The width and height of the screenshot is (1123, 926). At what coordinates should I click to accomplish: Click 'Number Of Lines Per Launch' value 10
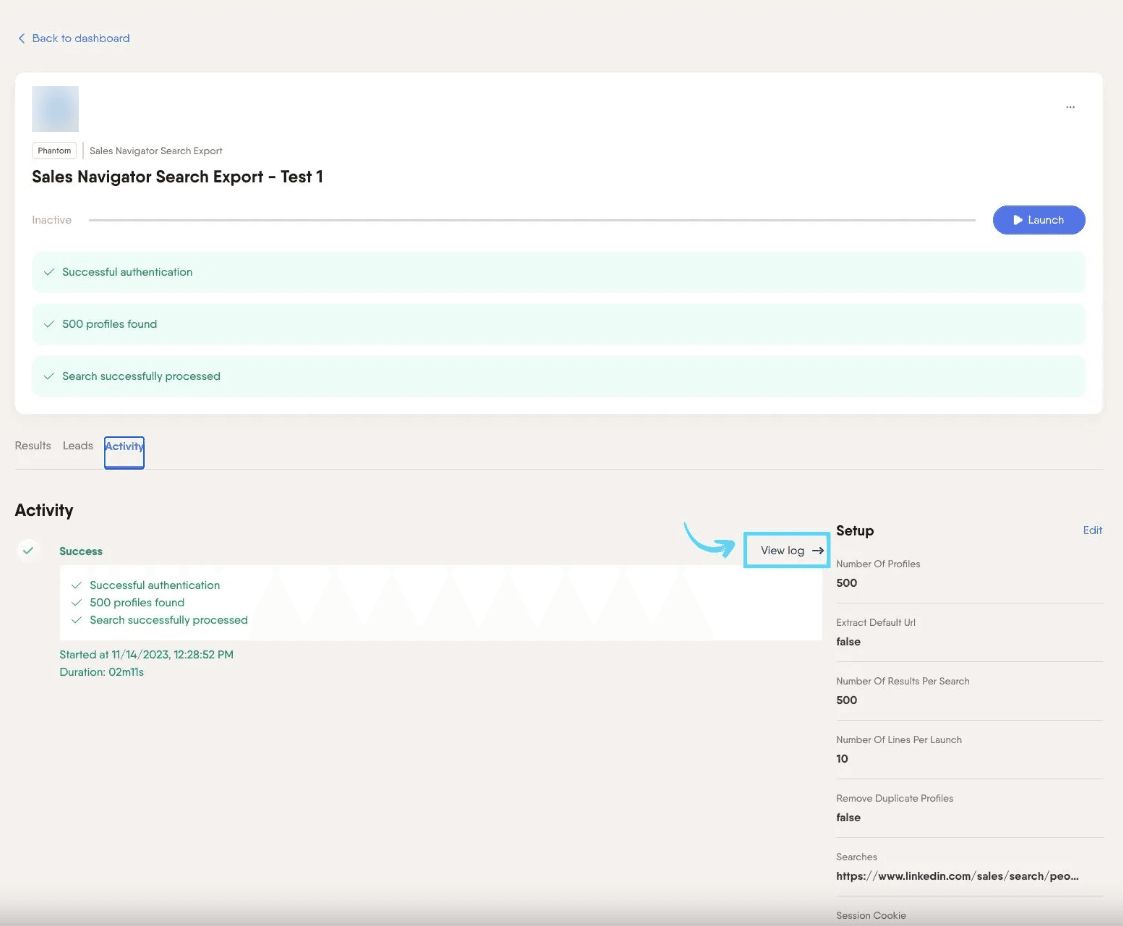[x=842, y=759]
